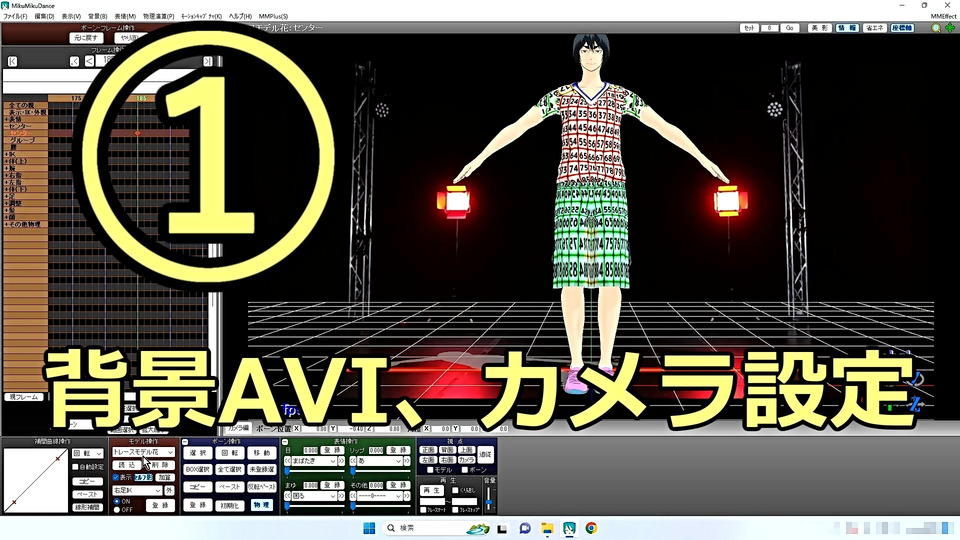Open the 回転 interpolation curve dropdown
960x540 pixels.
88,454
